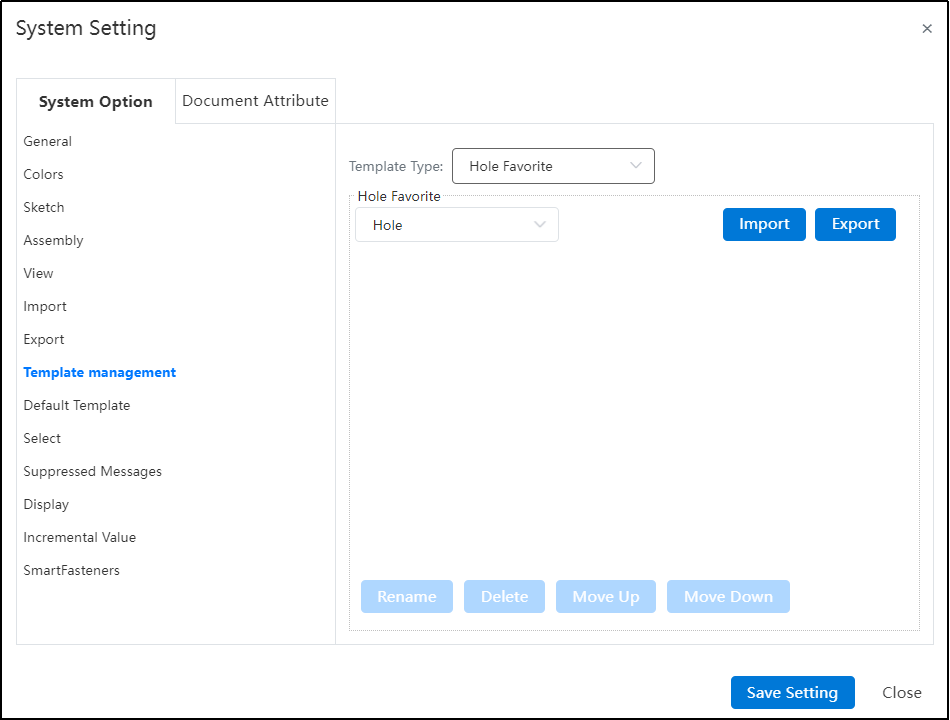Screen dimensions: 950x720
Task: Click the Import button
Action: click(764, 224)
